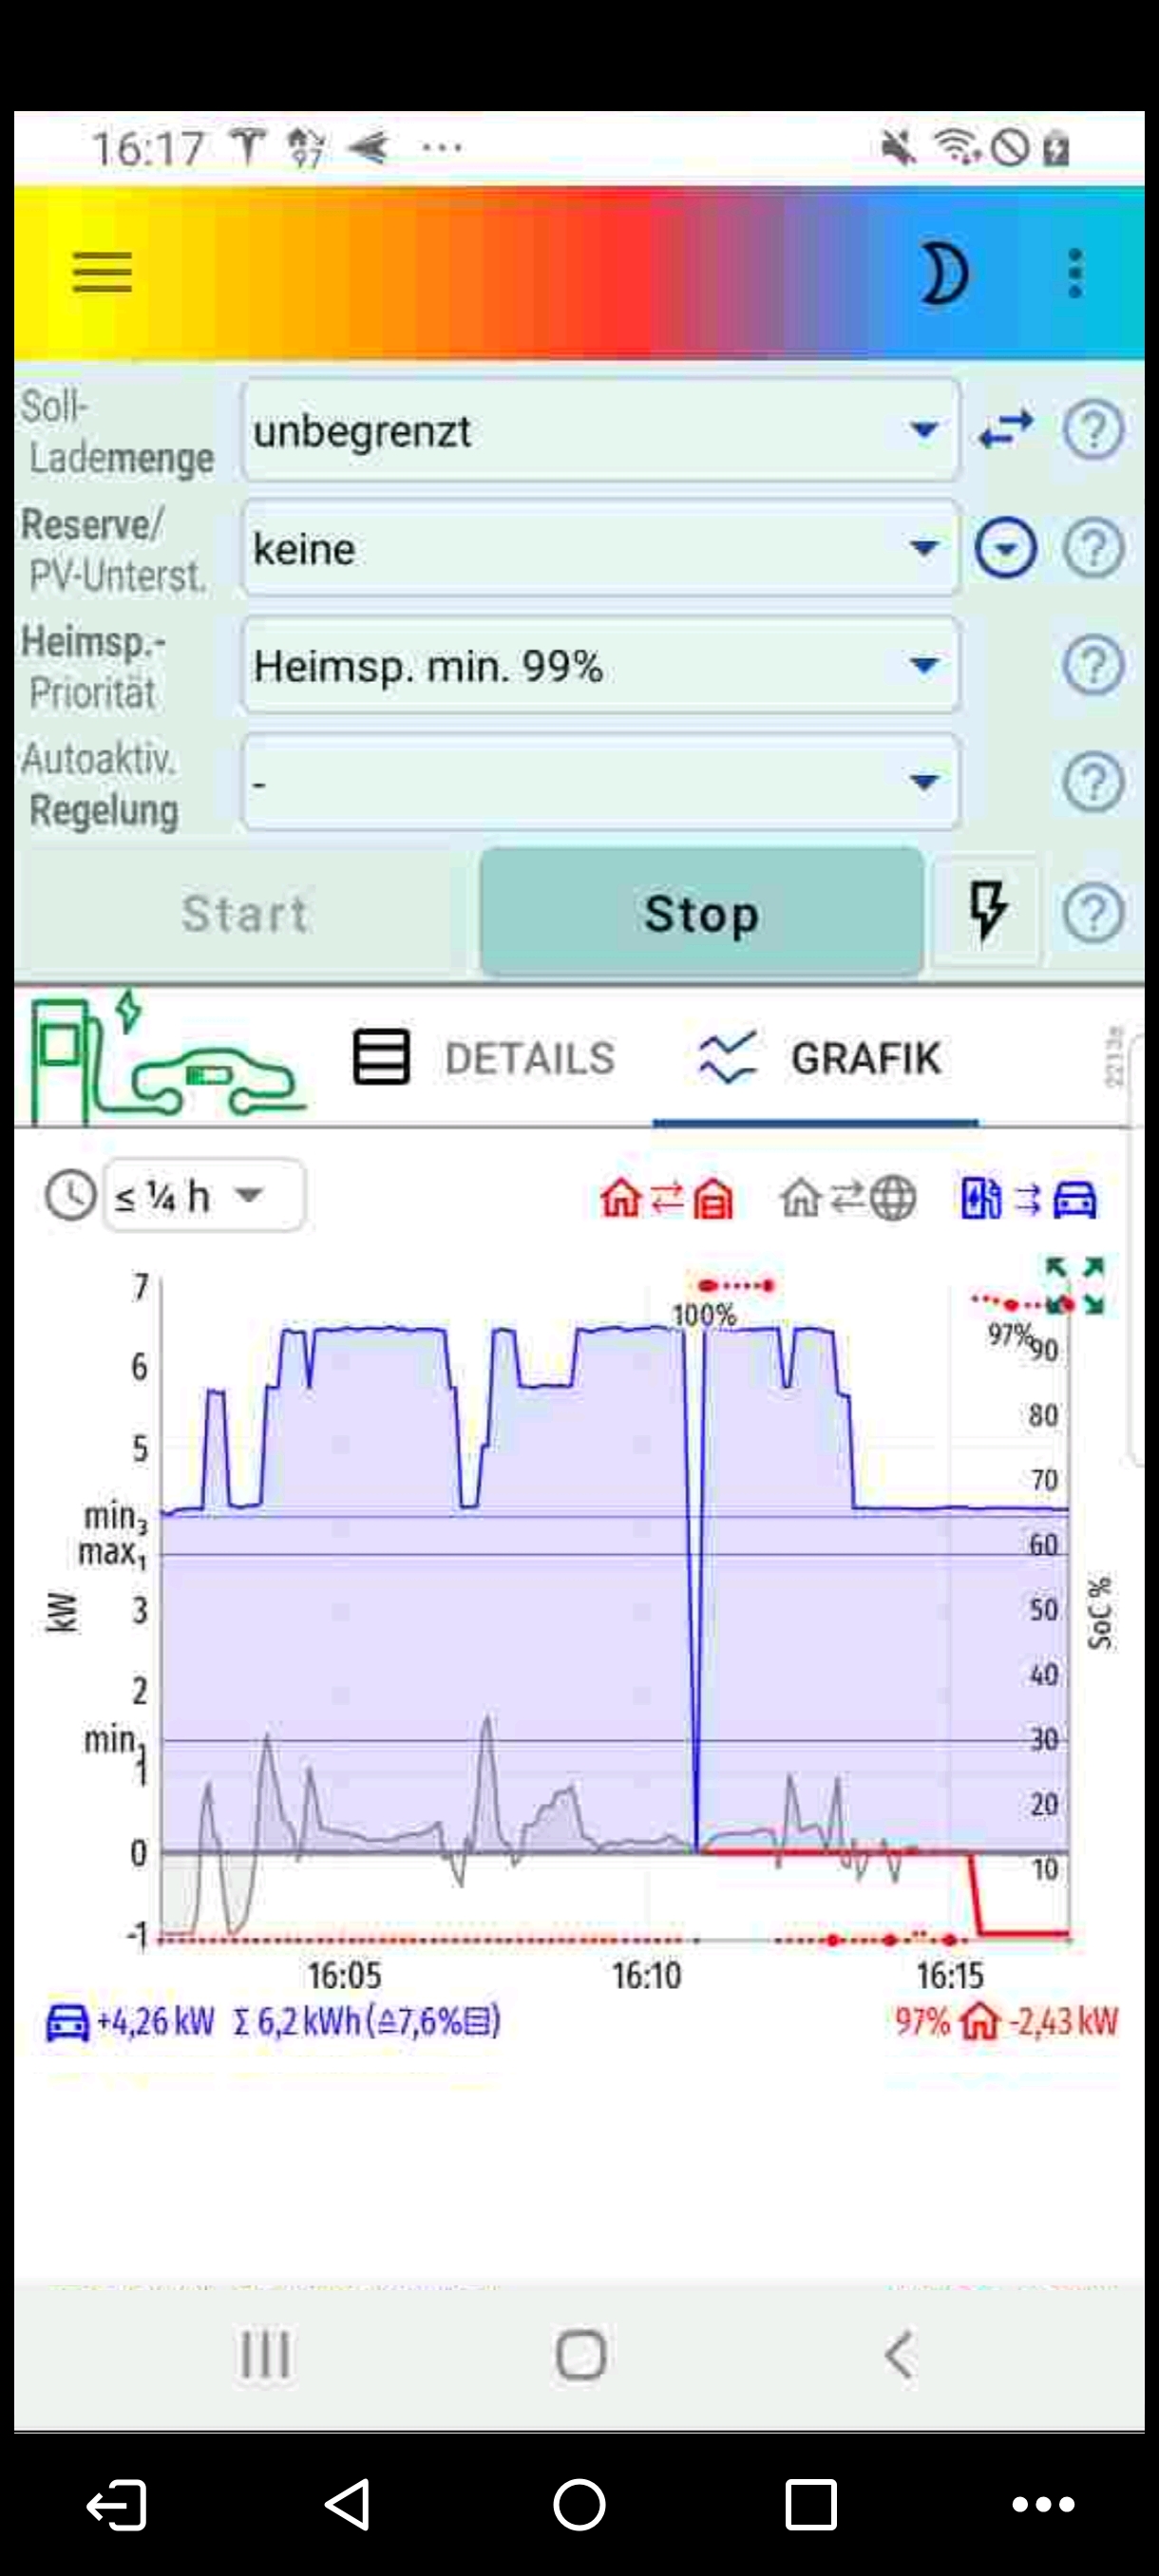Open the hamburger menu
1159x2576 pixels.
point(102,272)
